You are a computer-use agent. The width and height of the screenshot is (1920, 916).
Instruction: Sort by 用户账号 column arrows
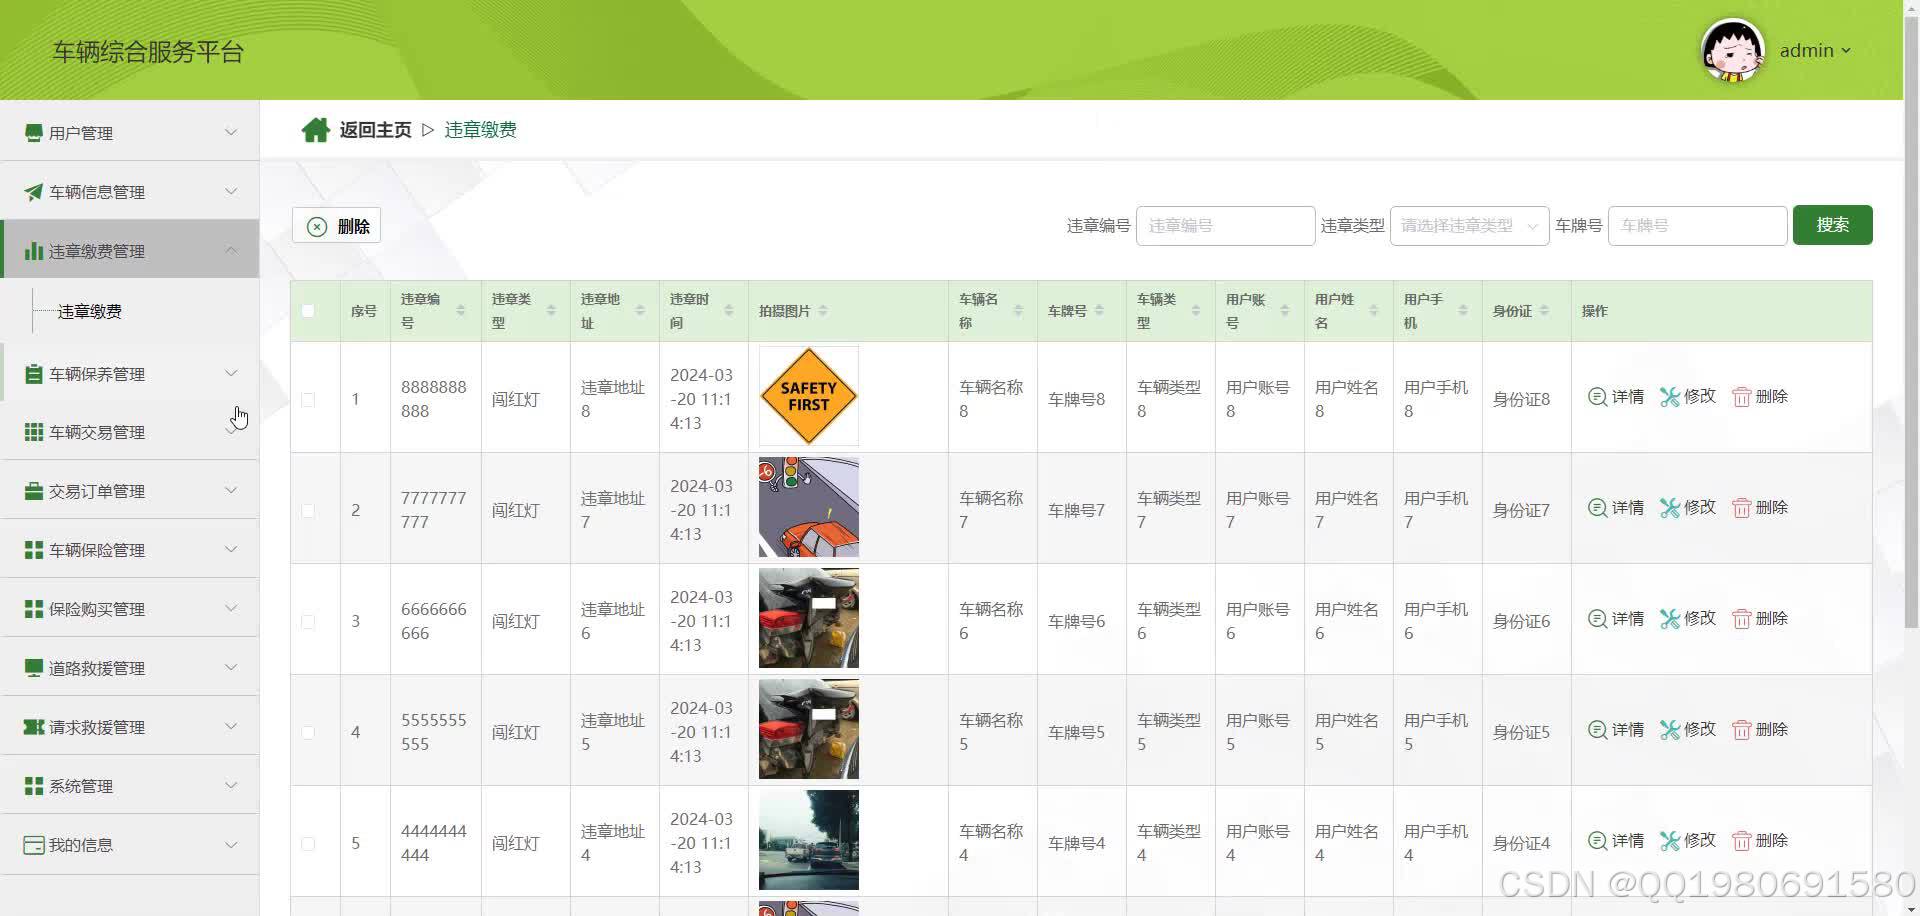pyautogui.click(x=1284, y=311)
